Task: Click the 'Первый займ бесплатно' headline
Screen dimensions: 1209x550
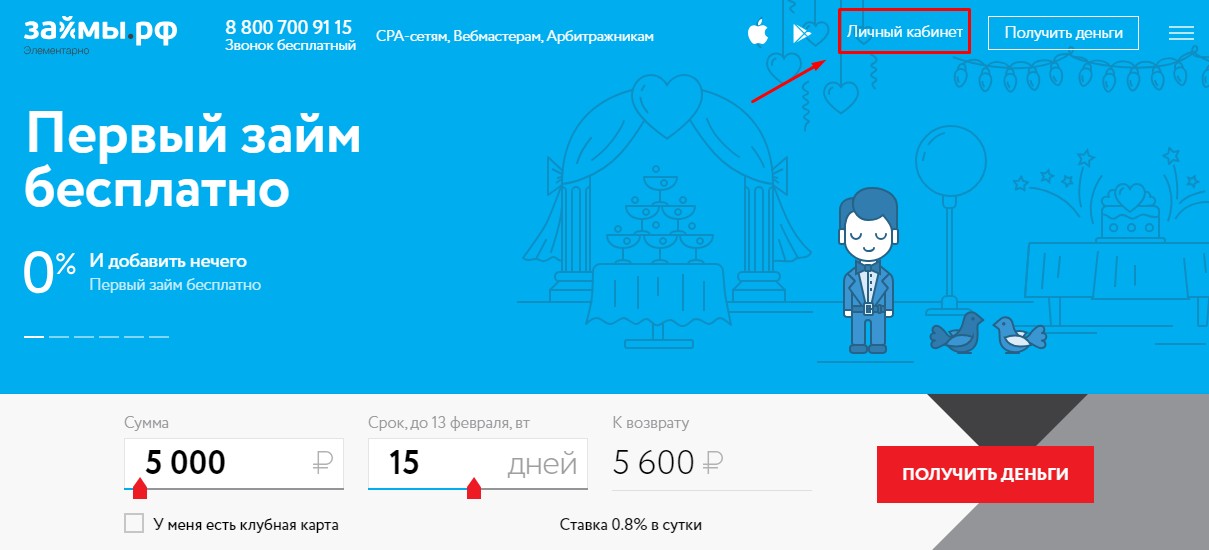Action: click(192, 160)
